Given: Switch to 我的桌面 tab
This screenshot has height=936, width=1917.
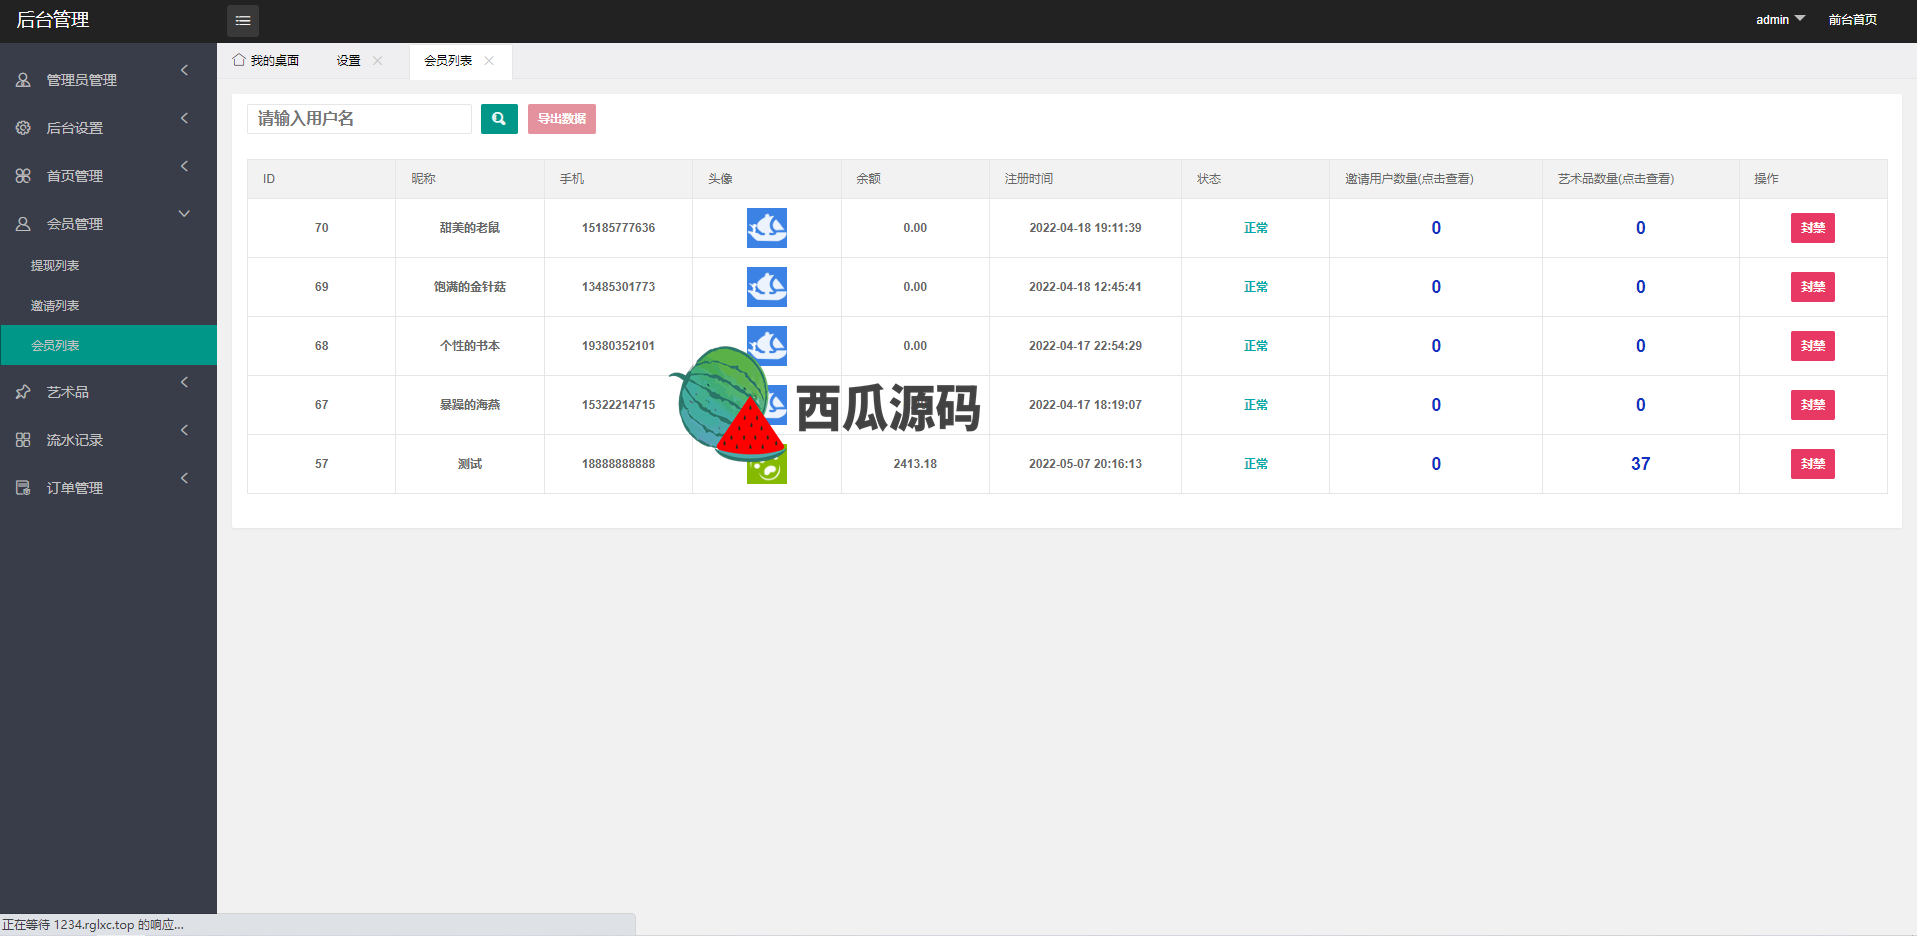Looking at the screenshot, I should [266, 61].
